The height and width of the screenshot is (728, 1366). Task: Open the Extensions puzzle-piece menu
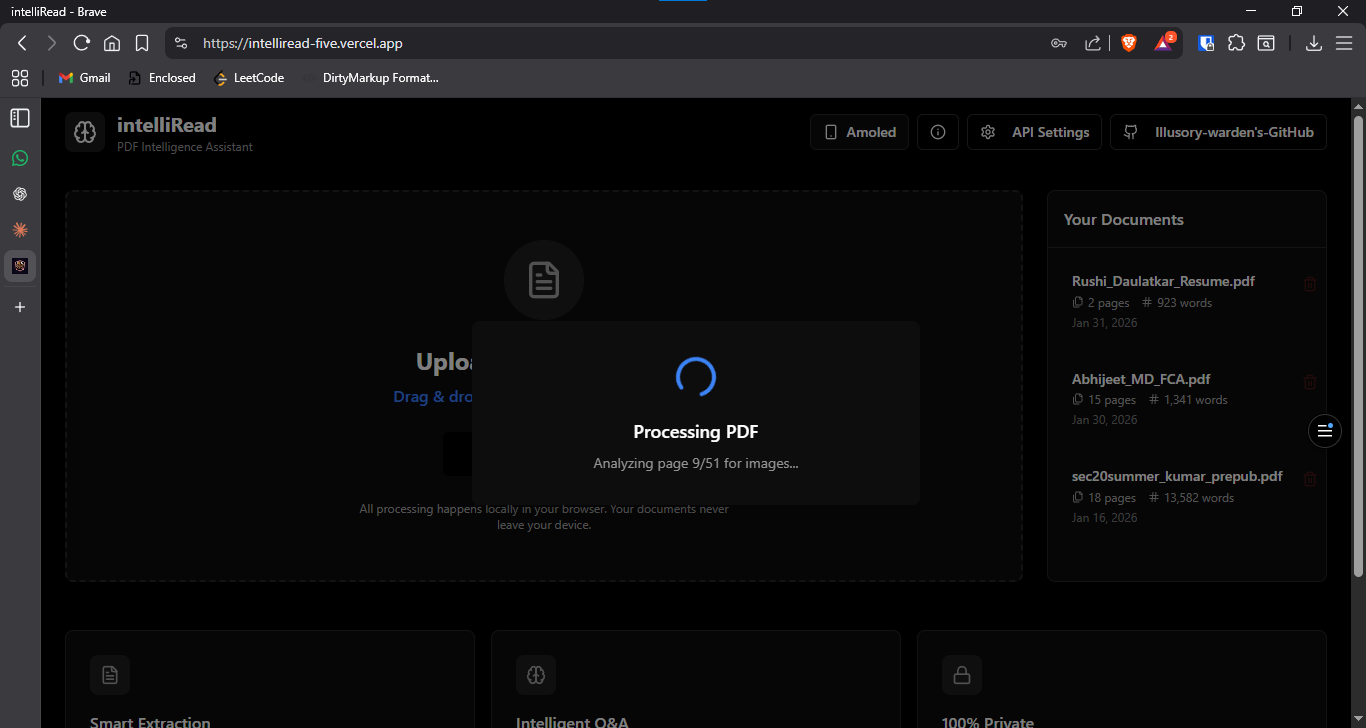coord(1237,43)
